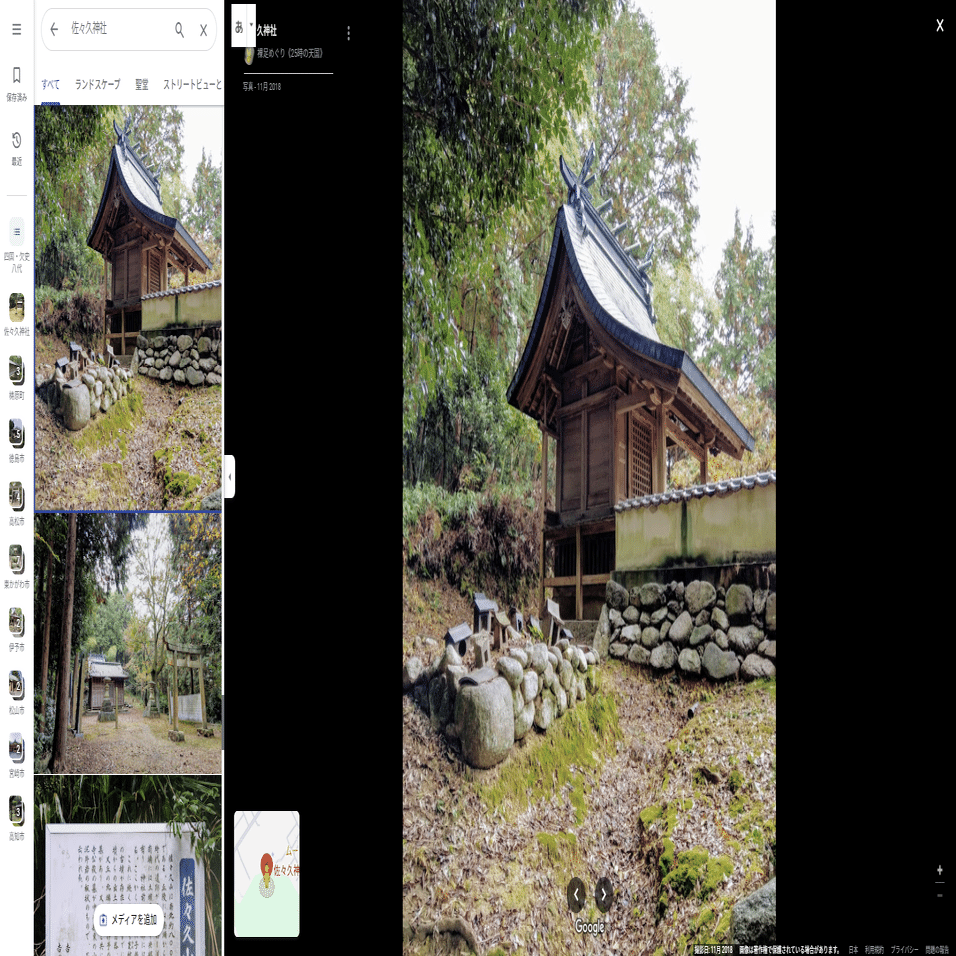Viewport: 956px width, 956px height.
Task: Open the 最近 recent history
Action: coord(16,148)
